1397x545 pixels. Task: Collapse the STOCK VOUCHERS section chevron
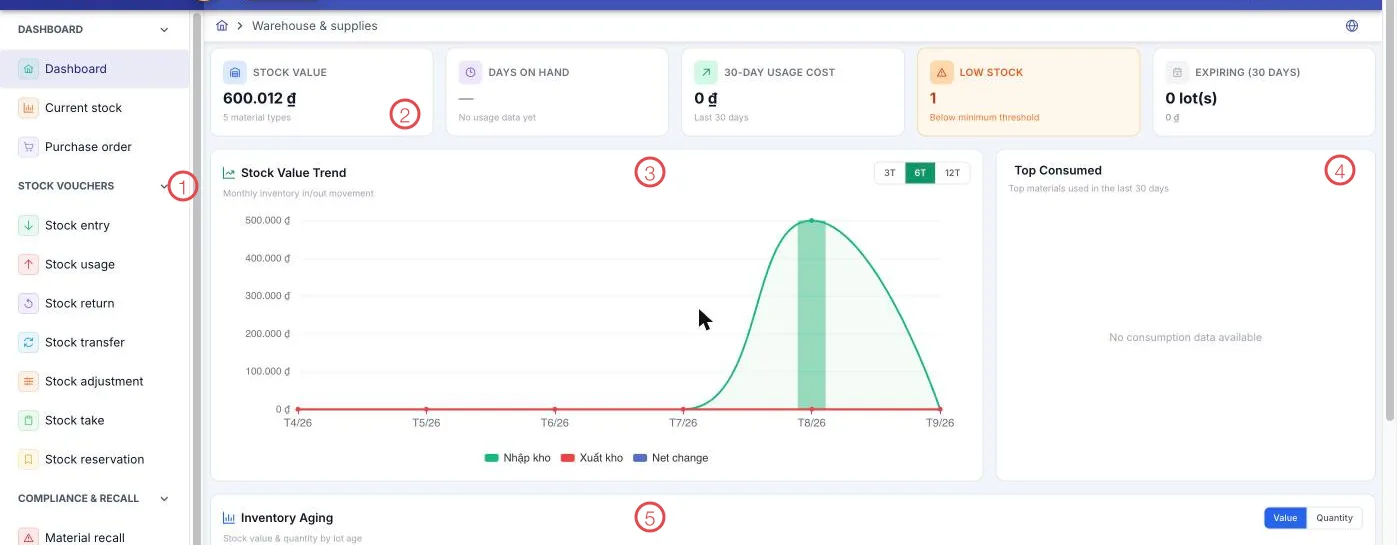[x=164, y=186]
